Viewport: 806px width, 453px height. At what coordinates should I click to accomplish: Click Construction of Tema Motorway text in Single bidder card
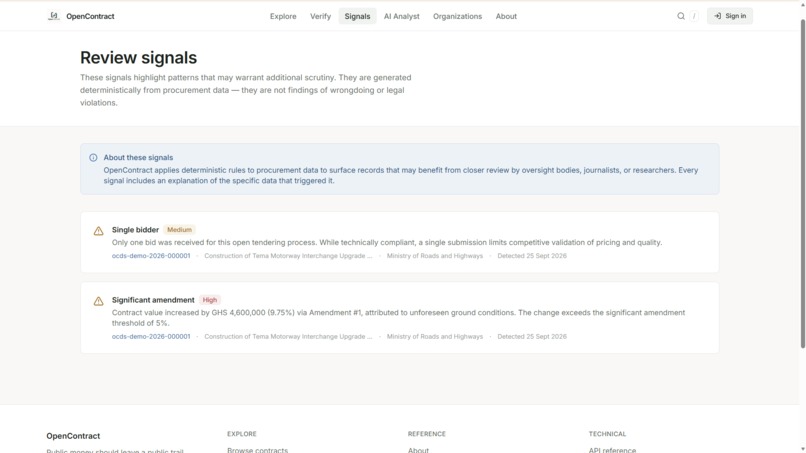(x=288, y=256)
